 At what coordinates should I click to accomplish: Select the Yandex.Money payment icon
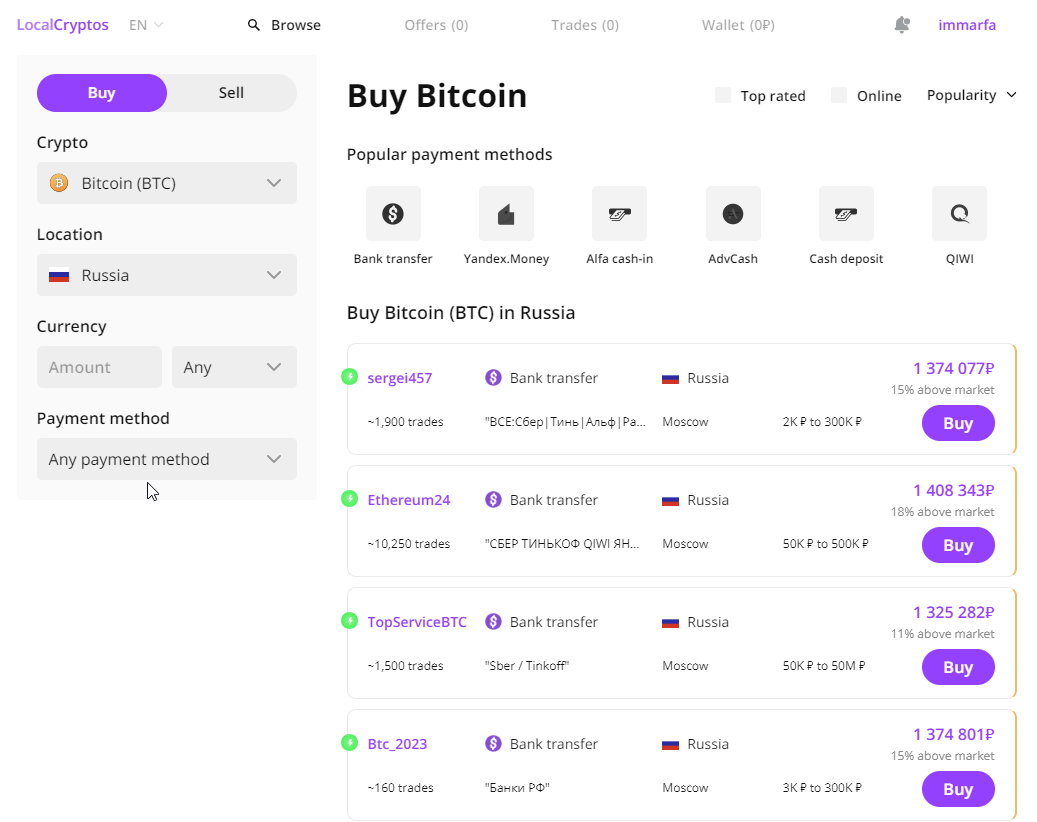[506, 213]
